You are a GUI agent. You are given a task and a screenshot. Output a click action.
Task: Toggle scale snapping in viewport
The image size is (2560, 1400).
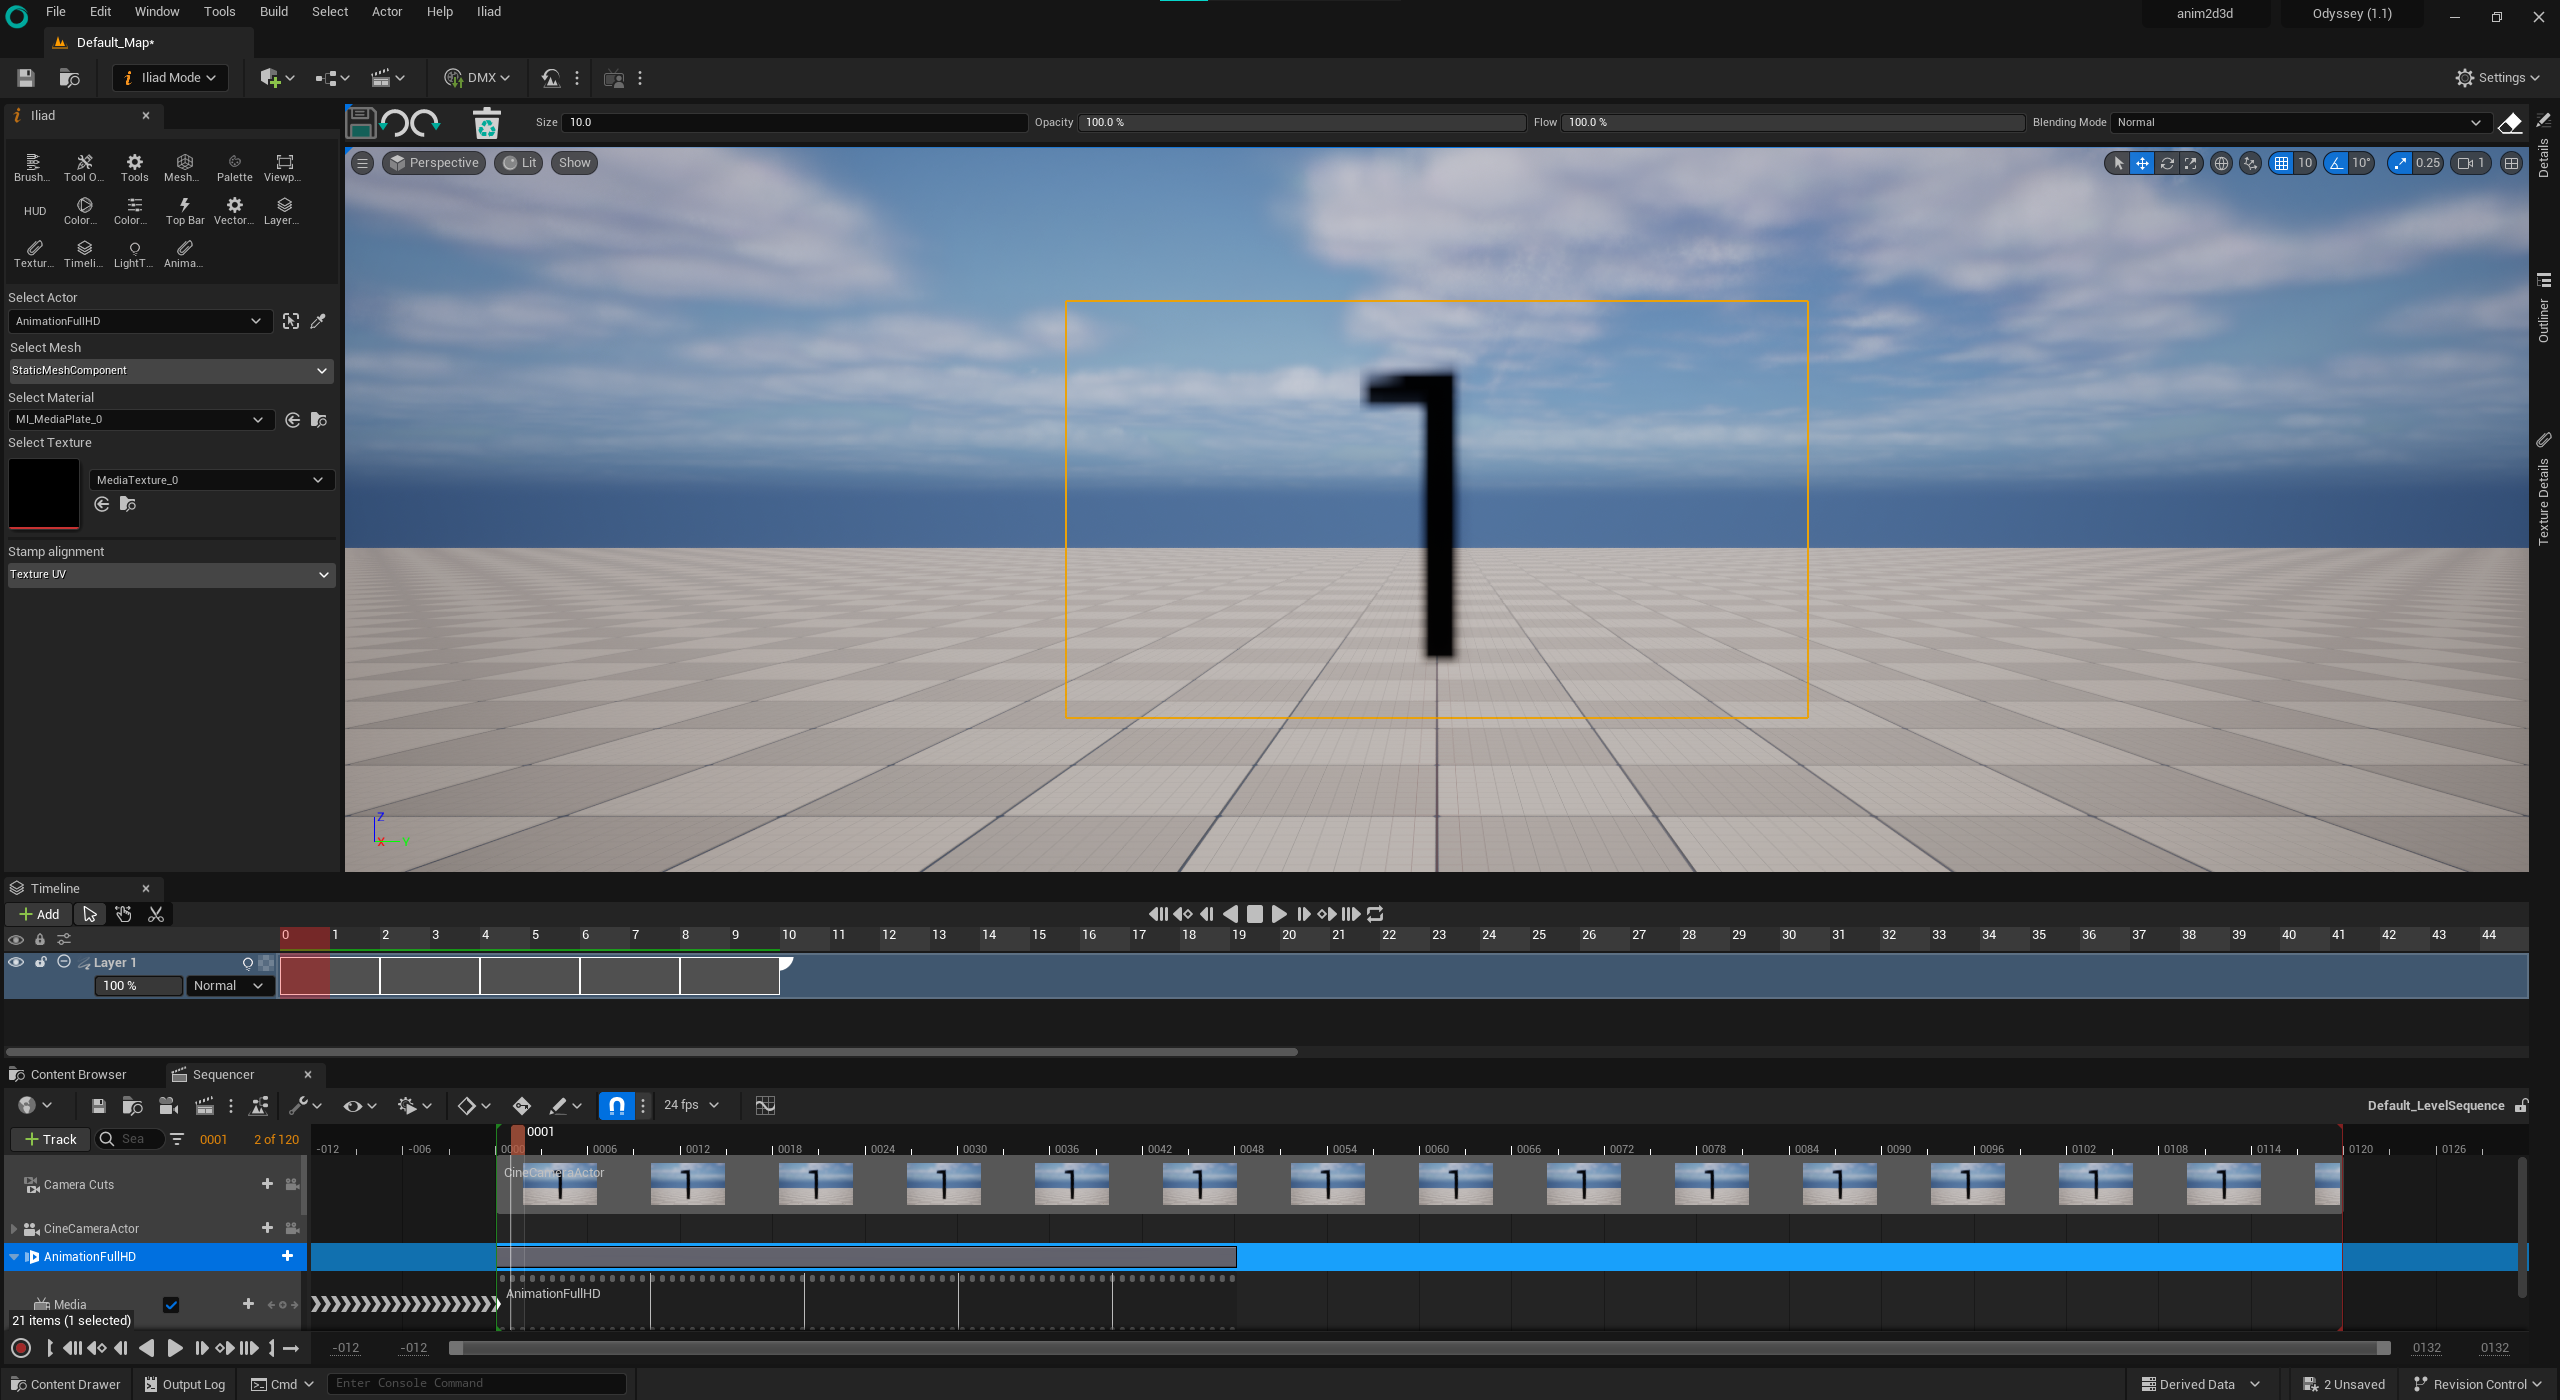click(x=2400, y=163)
